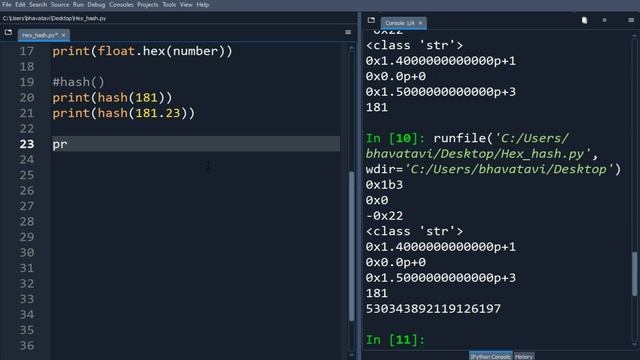Click the console stop execution square icon
The height and width of the screenshot is (360, 640).
[604, 20]
